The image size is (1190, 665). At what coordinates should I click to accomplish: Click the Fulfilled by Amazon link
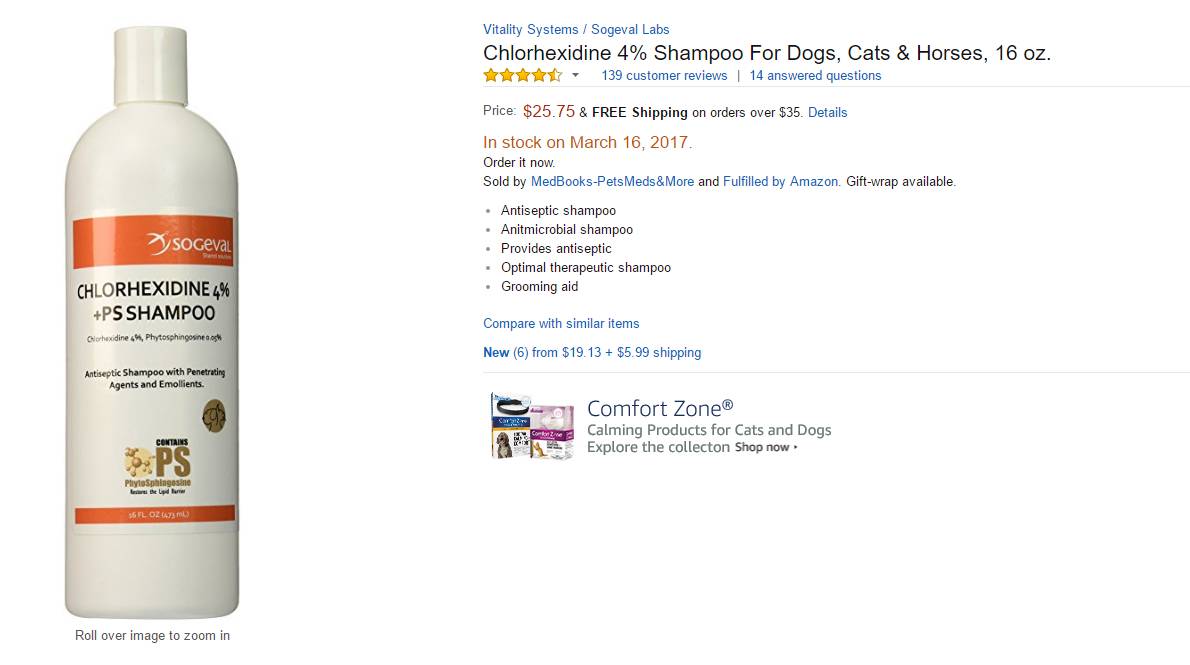780,182
